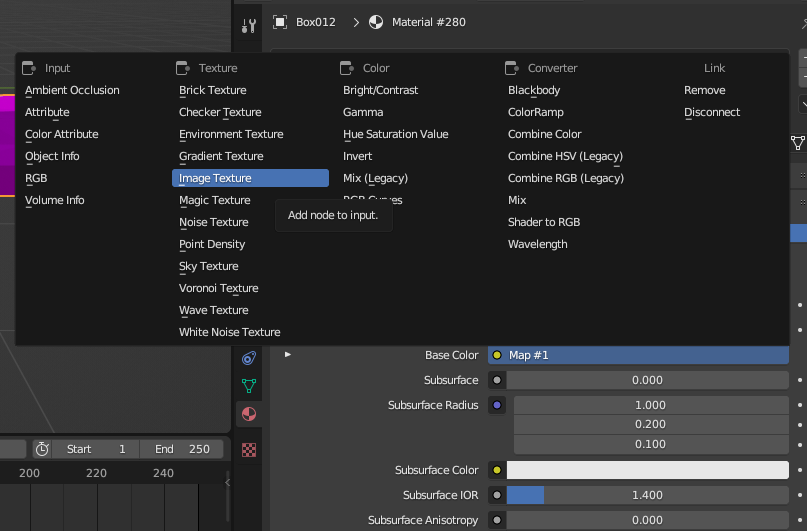Screen dimensions: 807x531
Task: Select Invert color node
Action: click(x=357, y=156)
